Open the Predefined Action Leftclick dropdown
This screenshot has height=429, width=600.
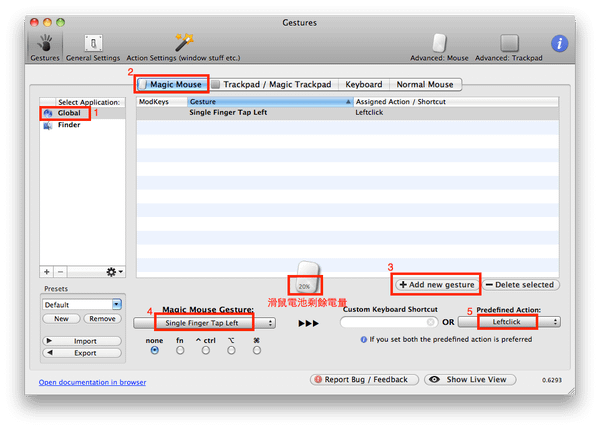click(509, 322)
